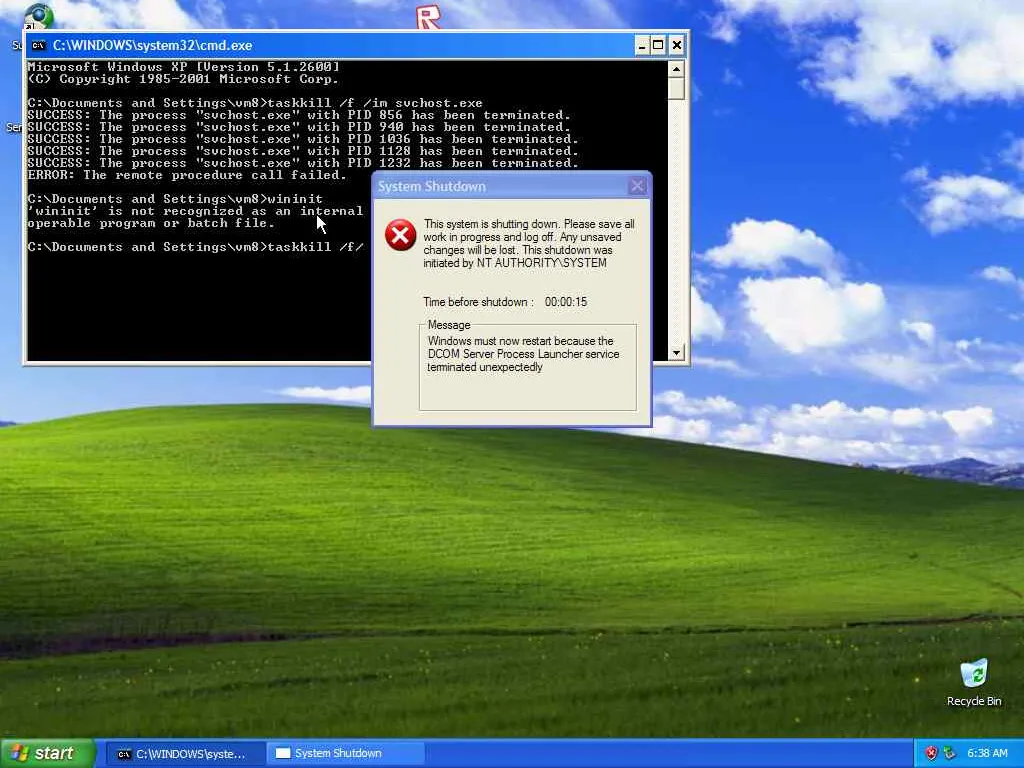Click the cmd scrollbar down arrow
Viewport: 1024px width, 768px height.
tap(676, 353)
